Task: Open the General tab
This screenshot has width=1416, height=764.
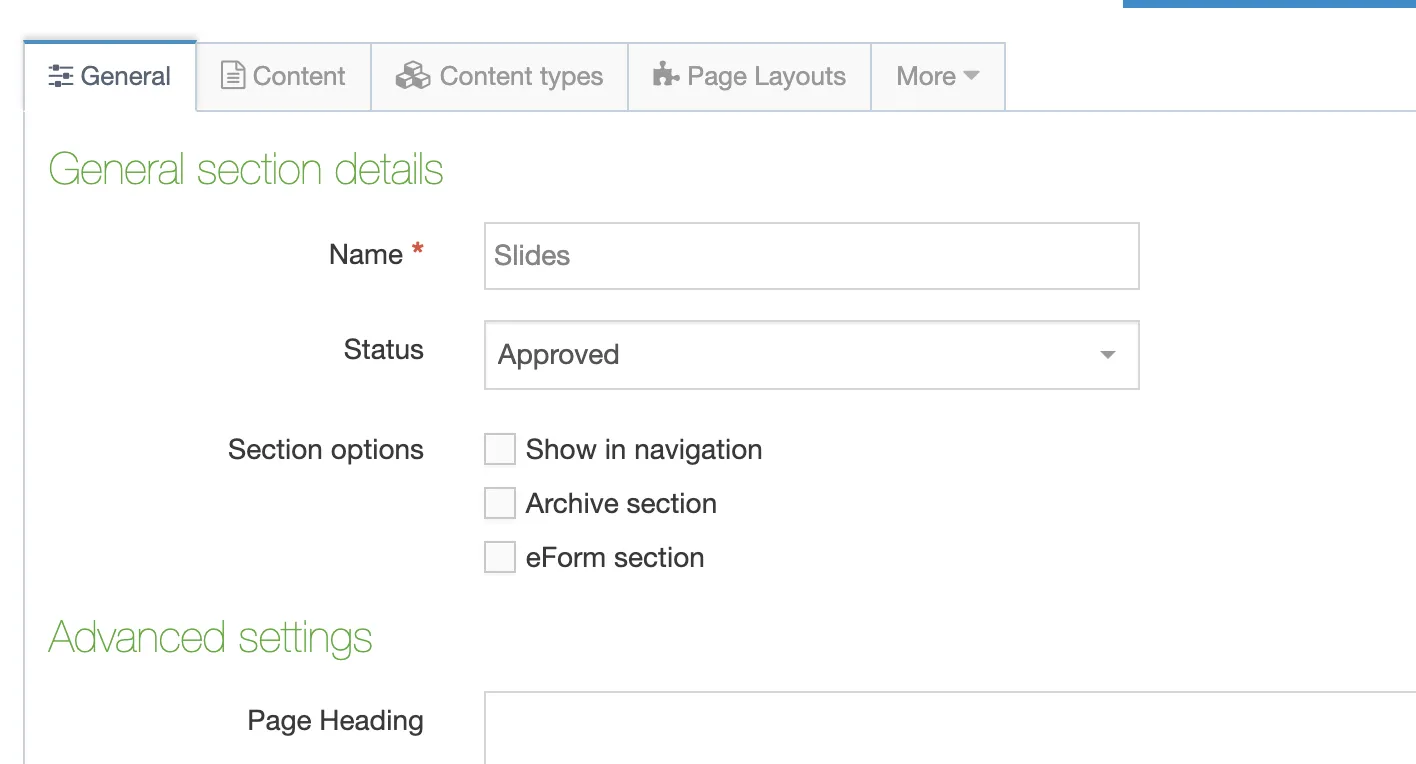Action: [x=110, y=76]
